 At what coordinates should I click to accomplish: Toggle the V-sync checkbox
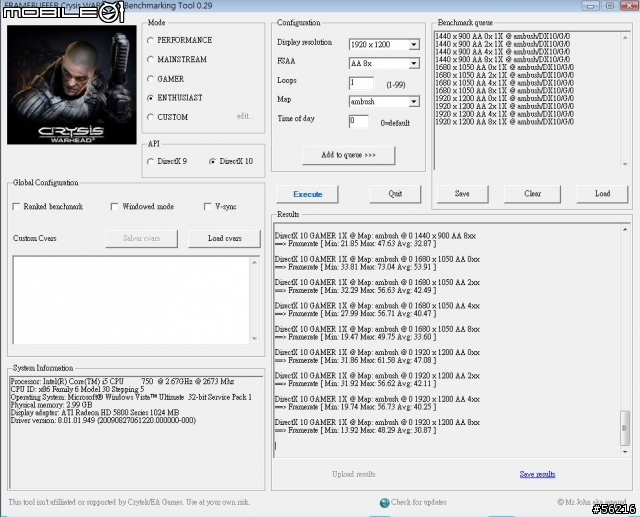(x=207, y=207)
